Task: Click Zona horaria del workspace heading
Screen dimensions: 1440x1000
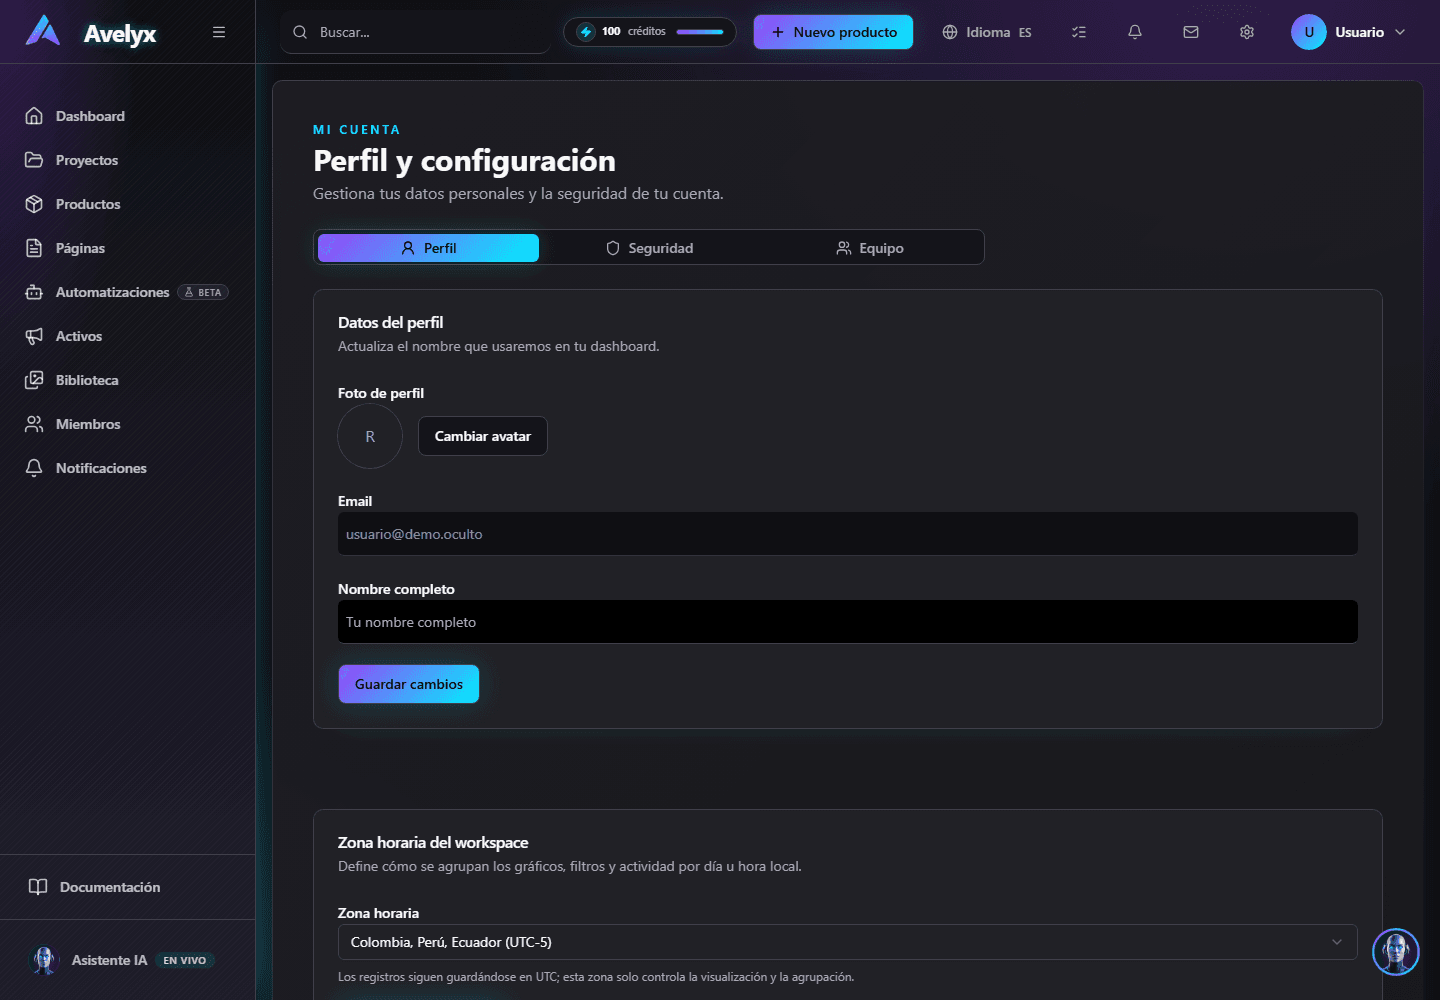Action: (433, 842)
